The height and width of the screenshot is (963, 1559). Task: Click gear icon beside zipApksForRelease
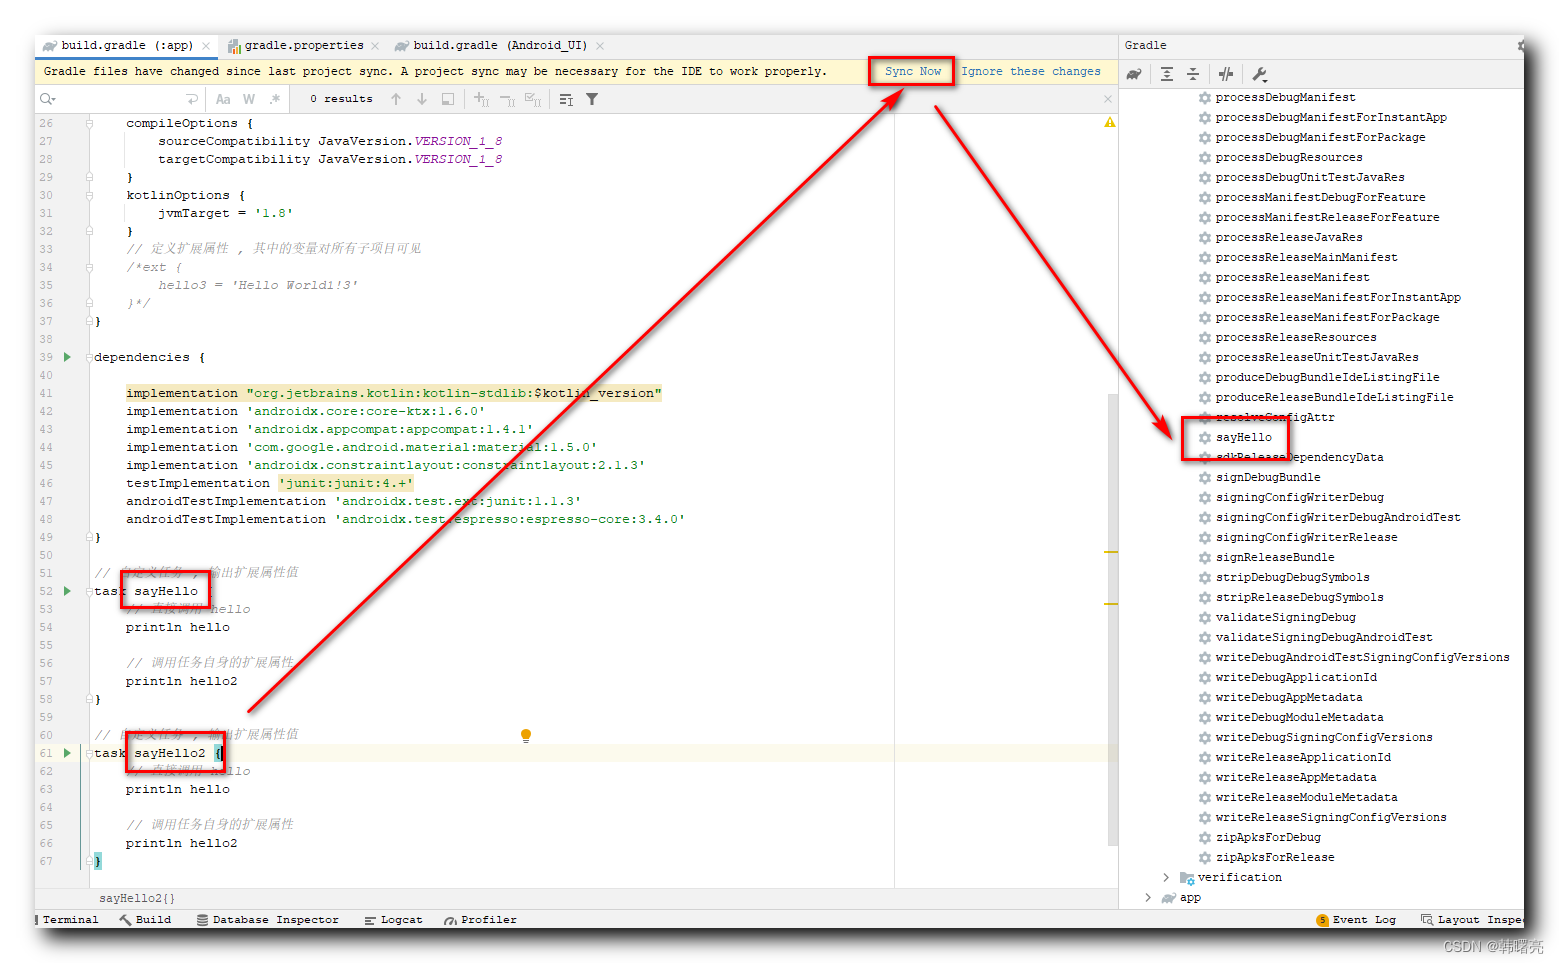click(x=1205, y=857)
